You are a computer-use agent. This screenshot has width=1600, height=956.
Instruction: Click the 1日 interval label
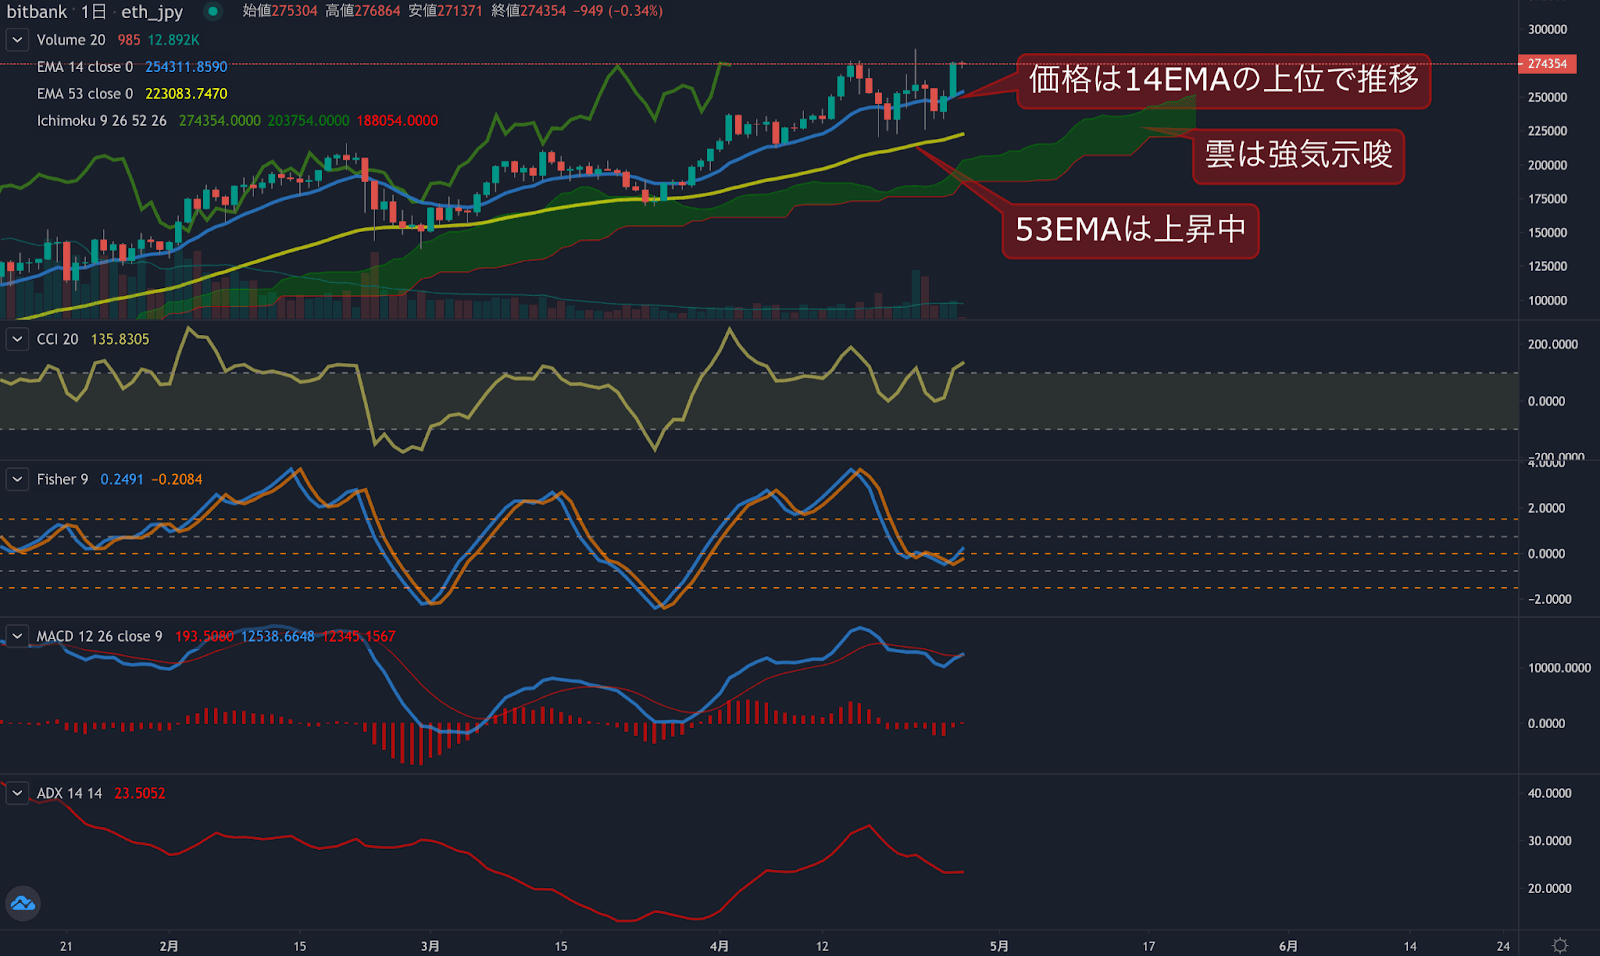point(93,12)
